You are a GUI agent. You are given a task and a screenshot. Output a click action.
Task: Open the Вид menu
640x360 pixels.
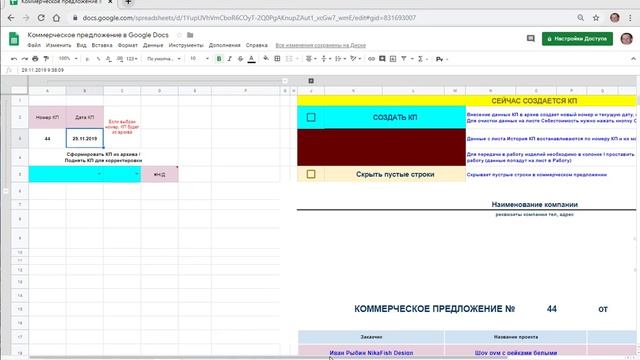point(81,45)
